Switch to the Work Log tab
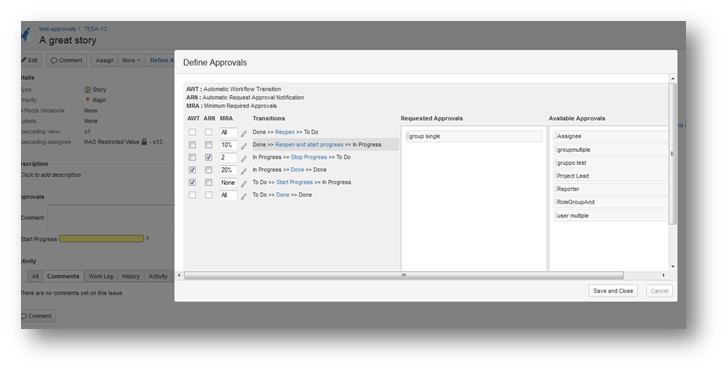The height and width of the screenshot is (371, 728). [101, 276]
